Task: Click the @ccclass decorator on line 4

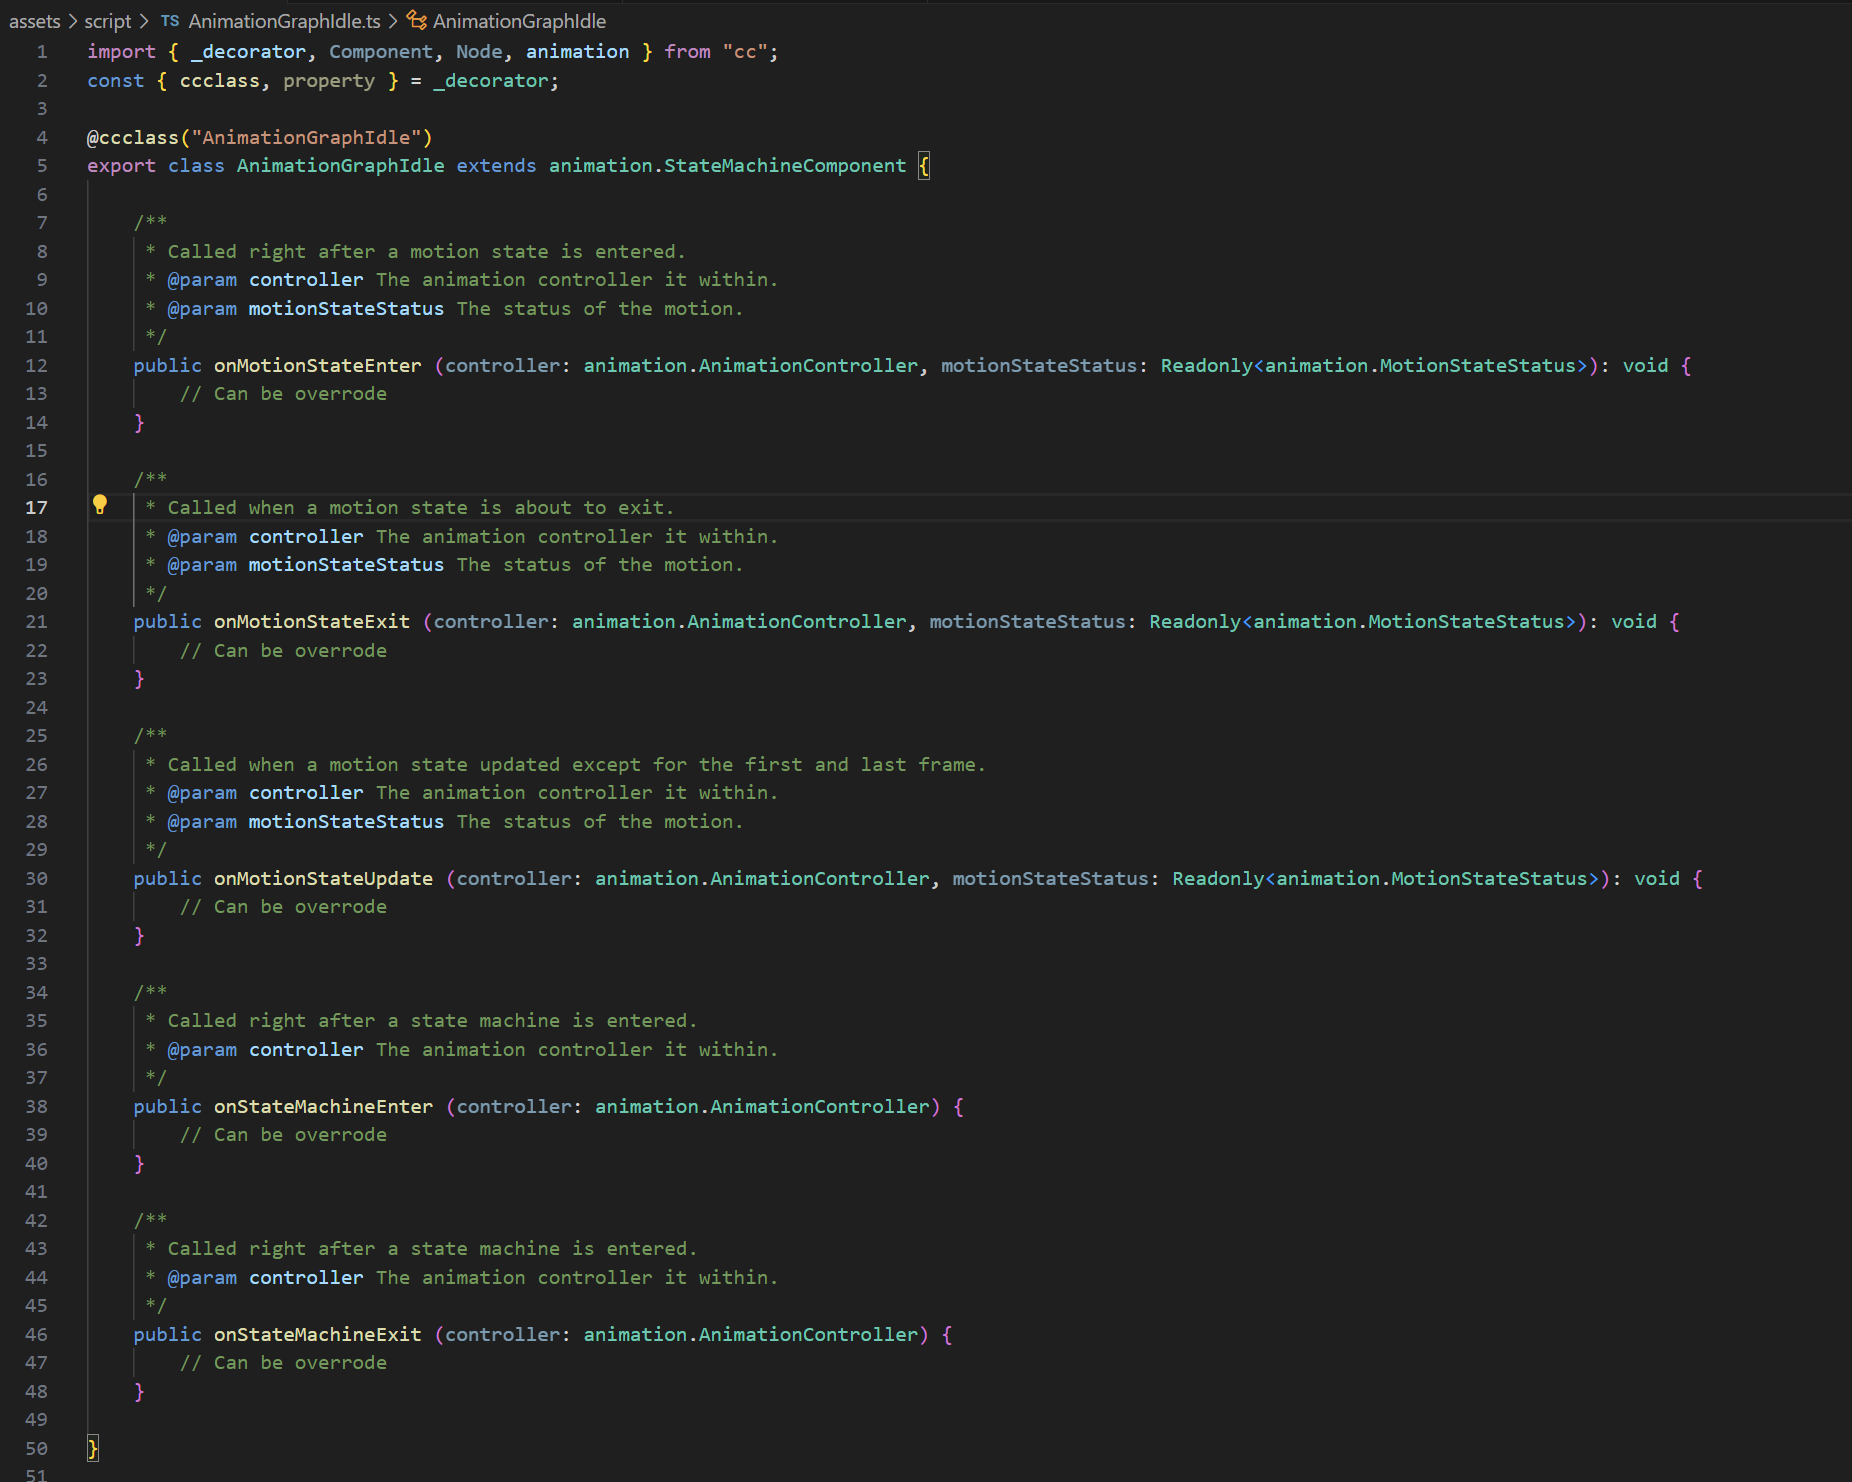Action: click(133, 137)
